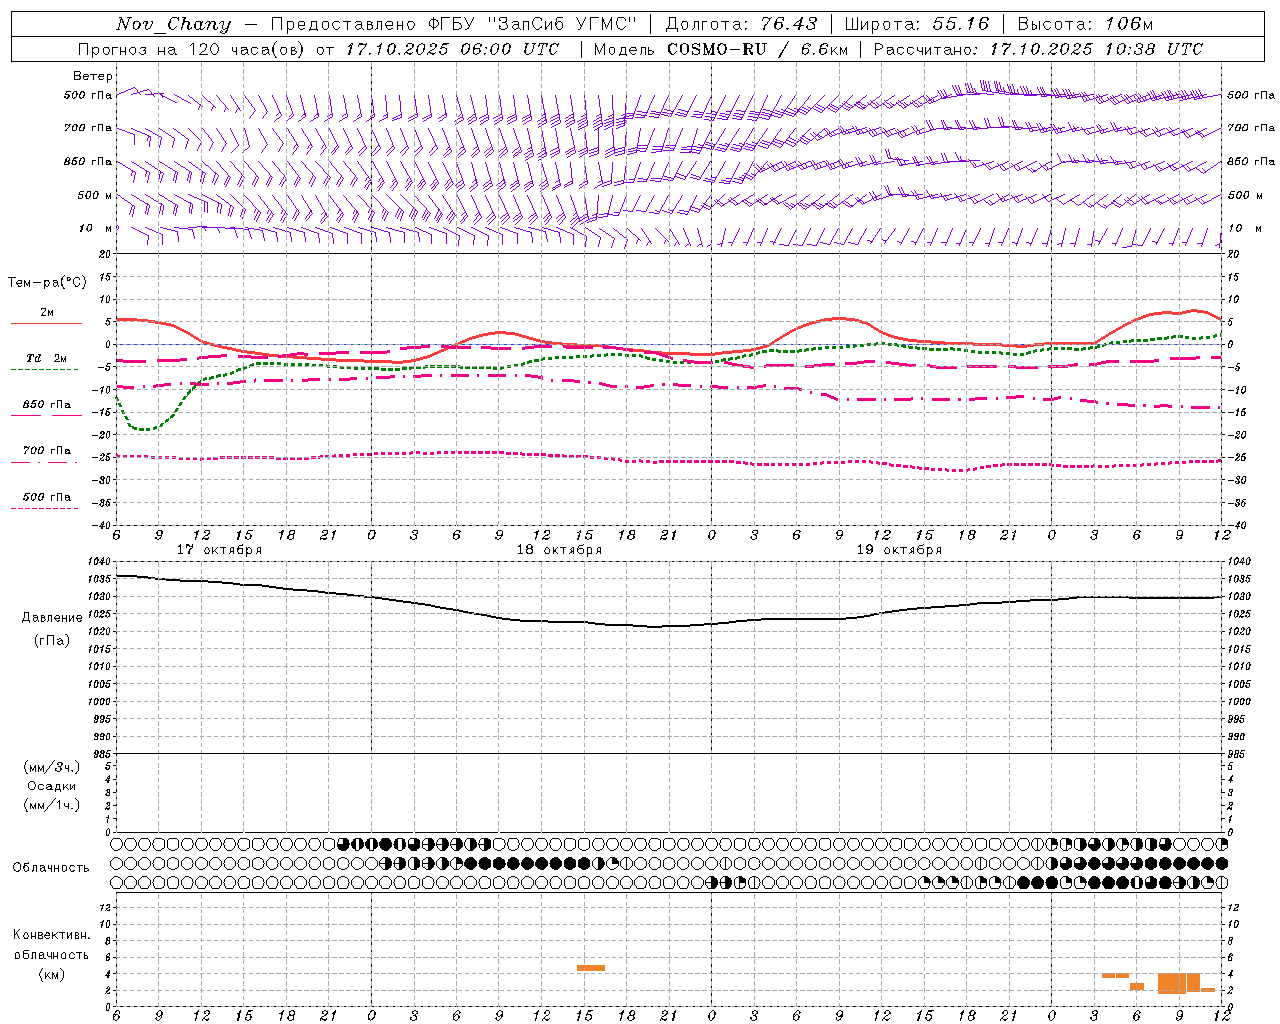Click the '850 гПа' temperature legend entry

[46, 405]
